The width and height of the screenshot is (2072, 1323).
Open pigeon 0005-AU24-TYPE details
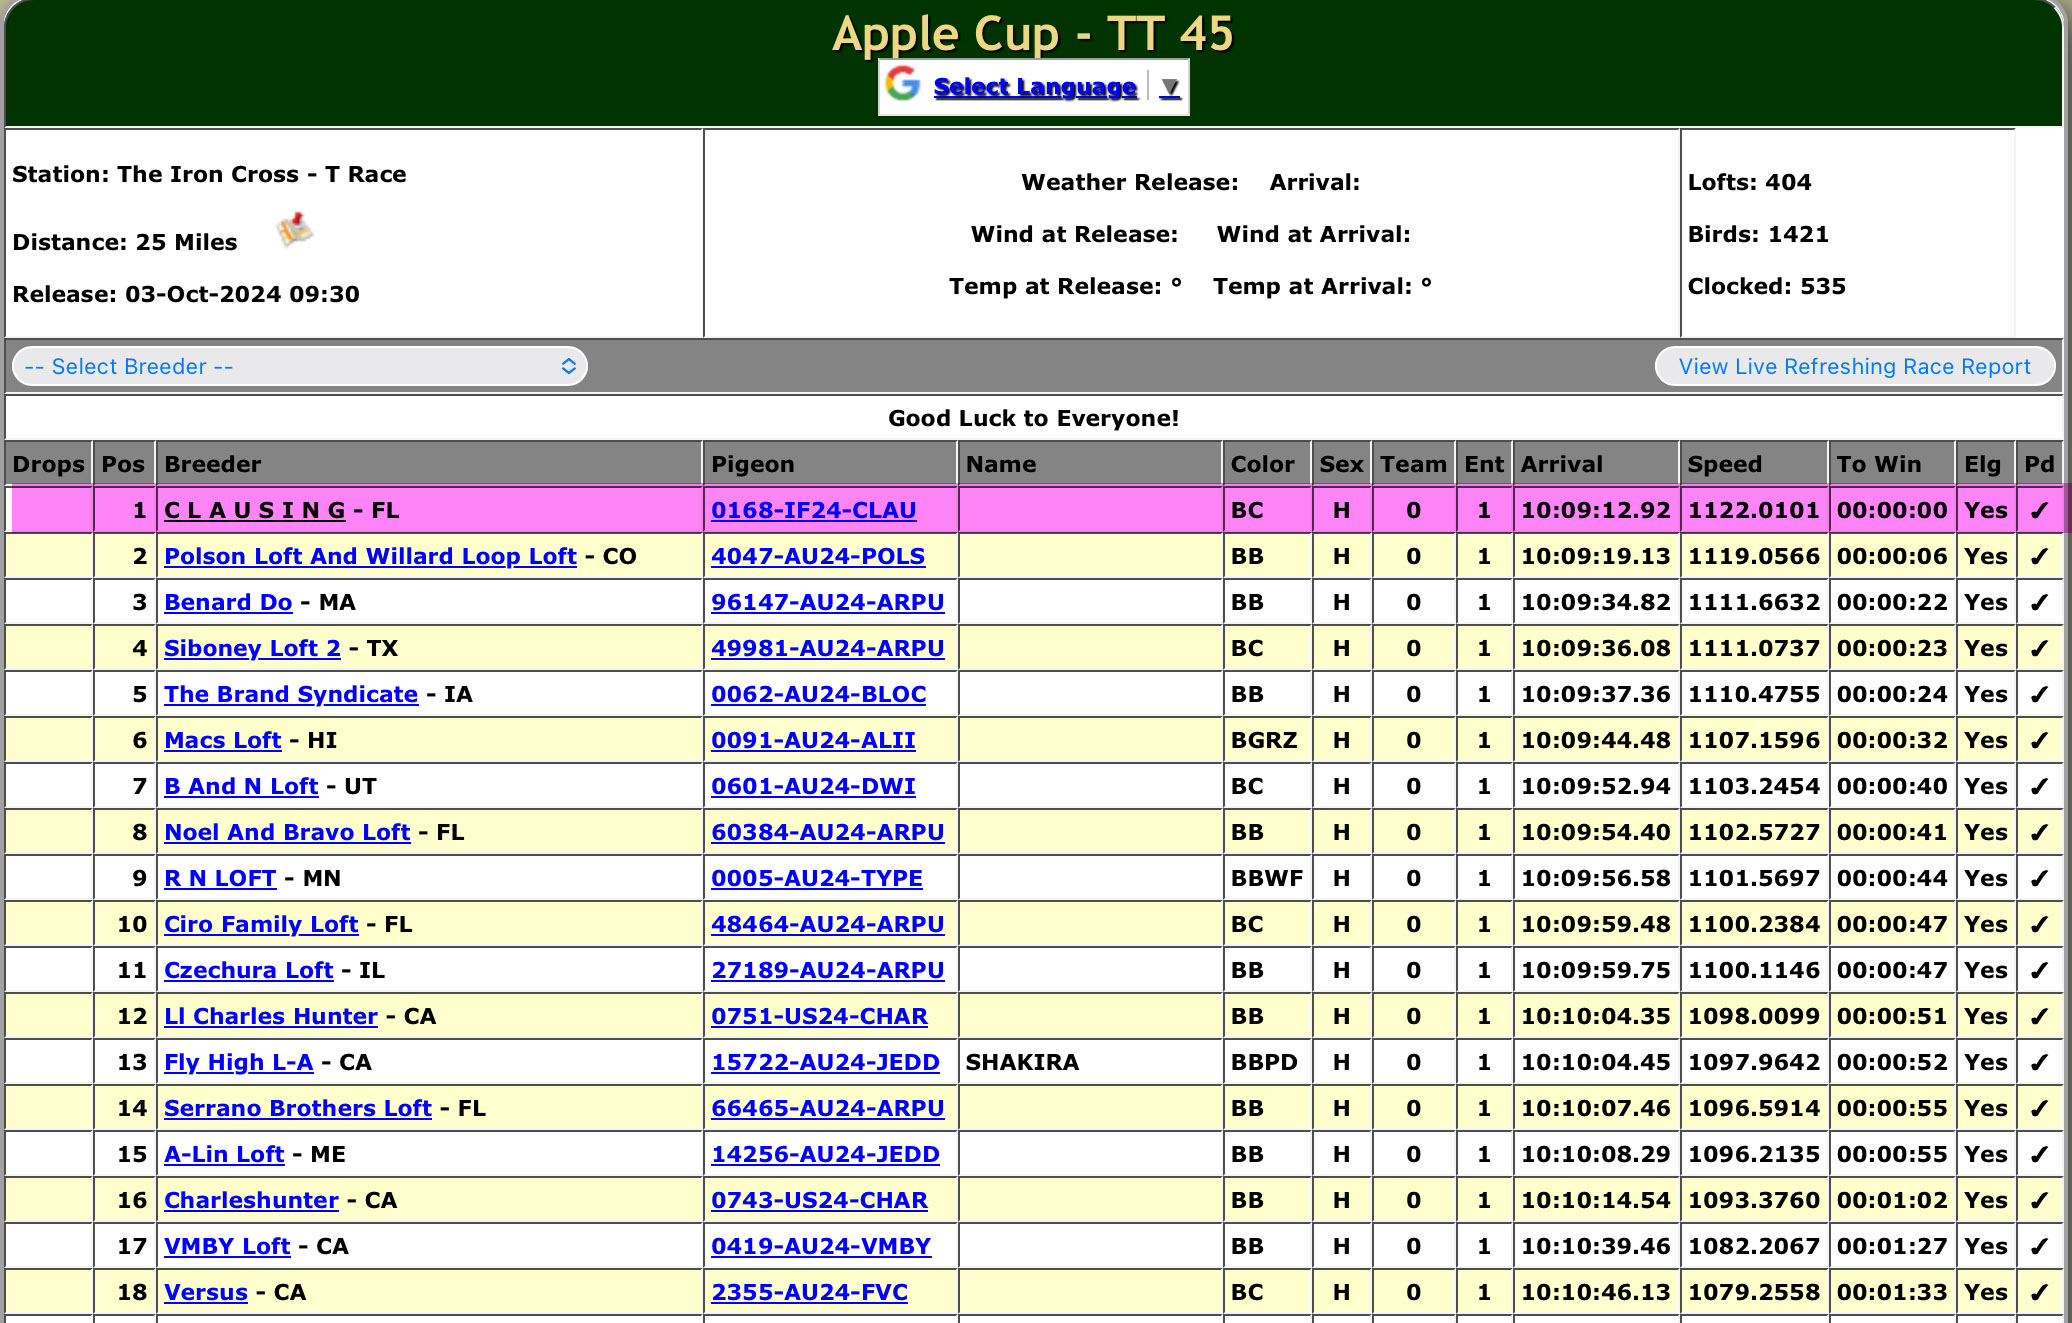coord(817,878)
